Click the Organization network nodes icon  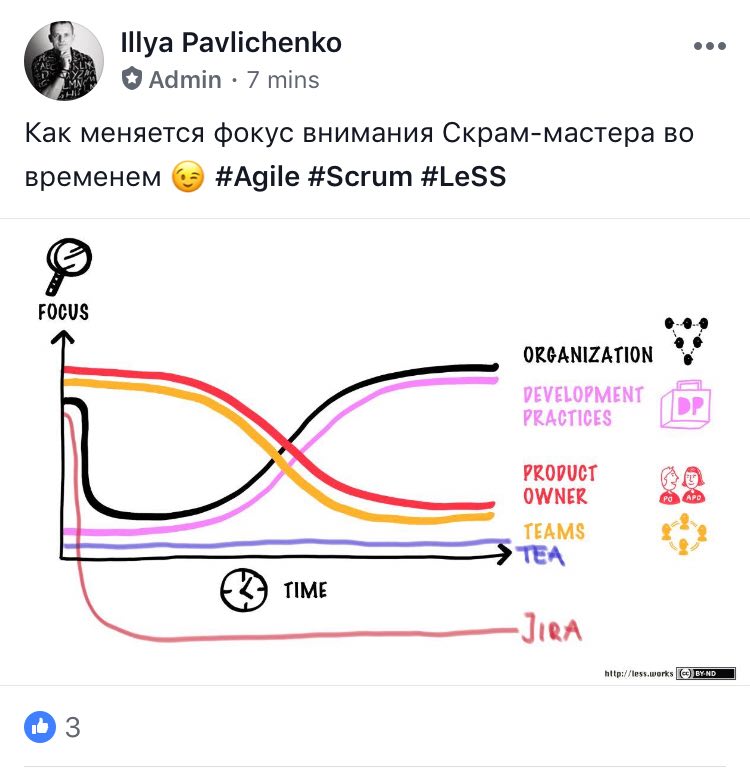point(686,340)
